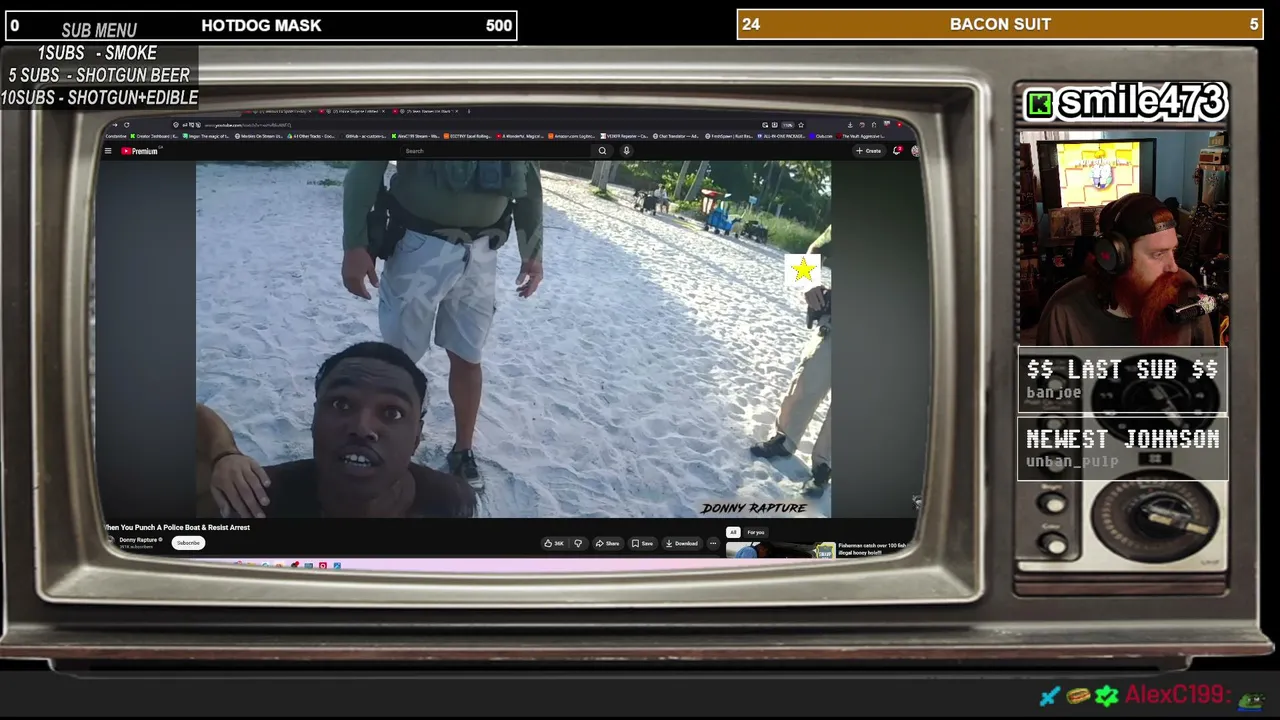Open the VEXER Repeater bookmark
Screen dimensions: 1280x720
625,136
